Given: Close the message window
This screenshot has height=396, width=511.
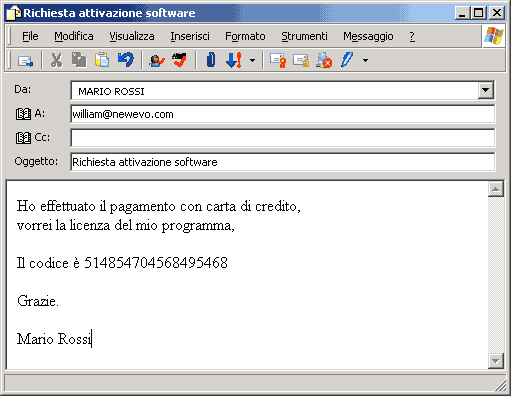Looking at the screenshot, I should [x=497, y=13].
